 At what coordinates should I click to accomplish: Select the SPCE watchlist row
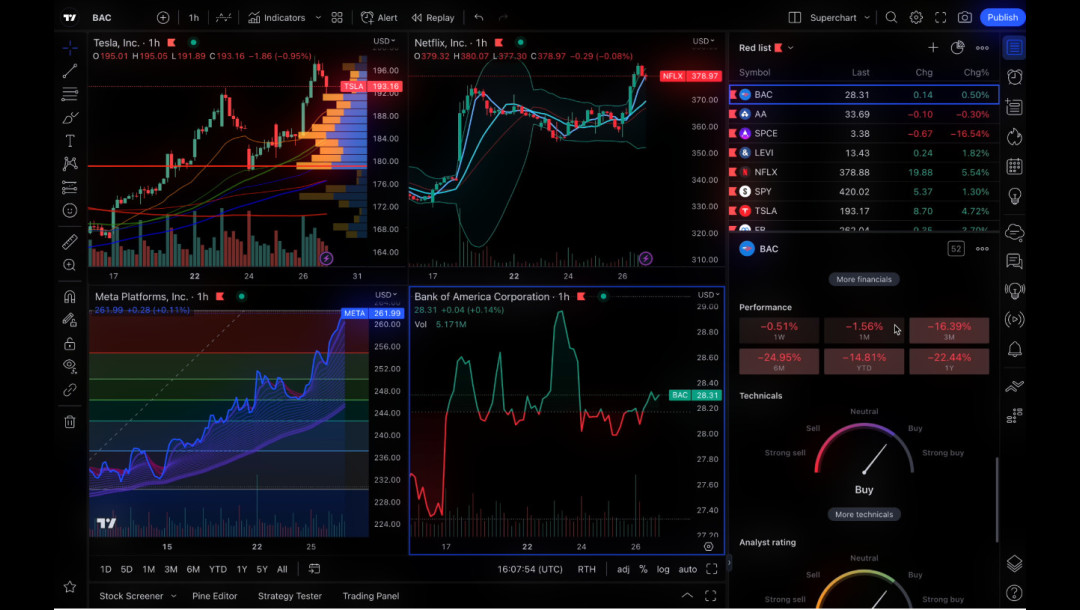(x=864, y=134)
